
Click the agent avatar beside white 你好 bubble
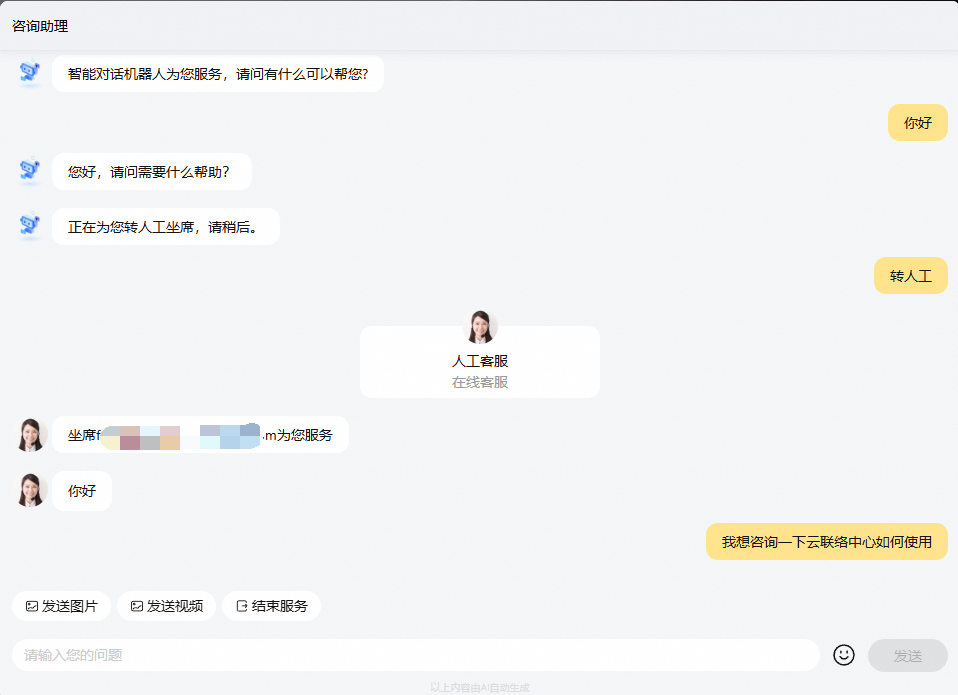(x=31, y=490)
